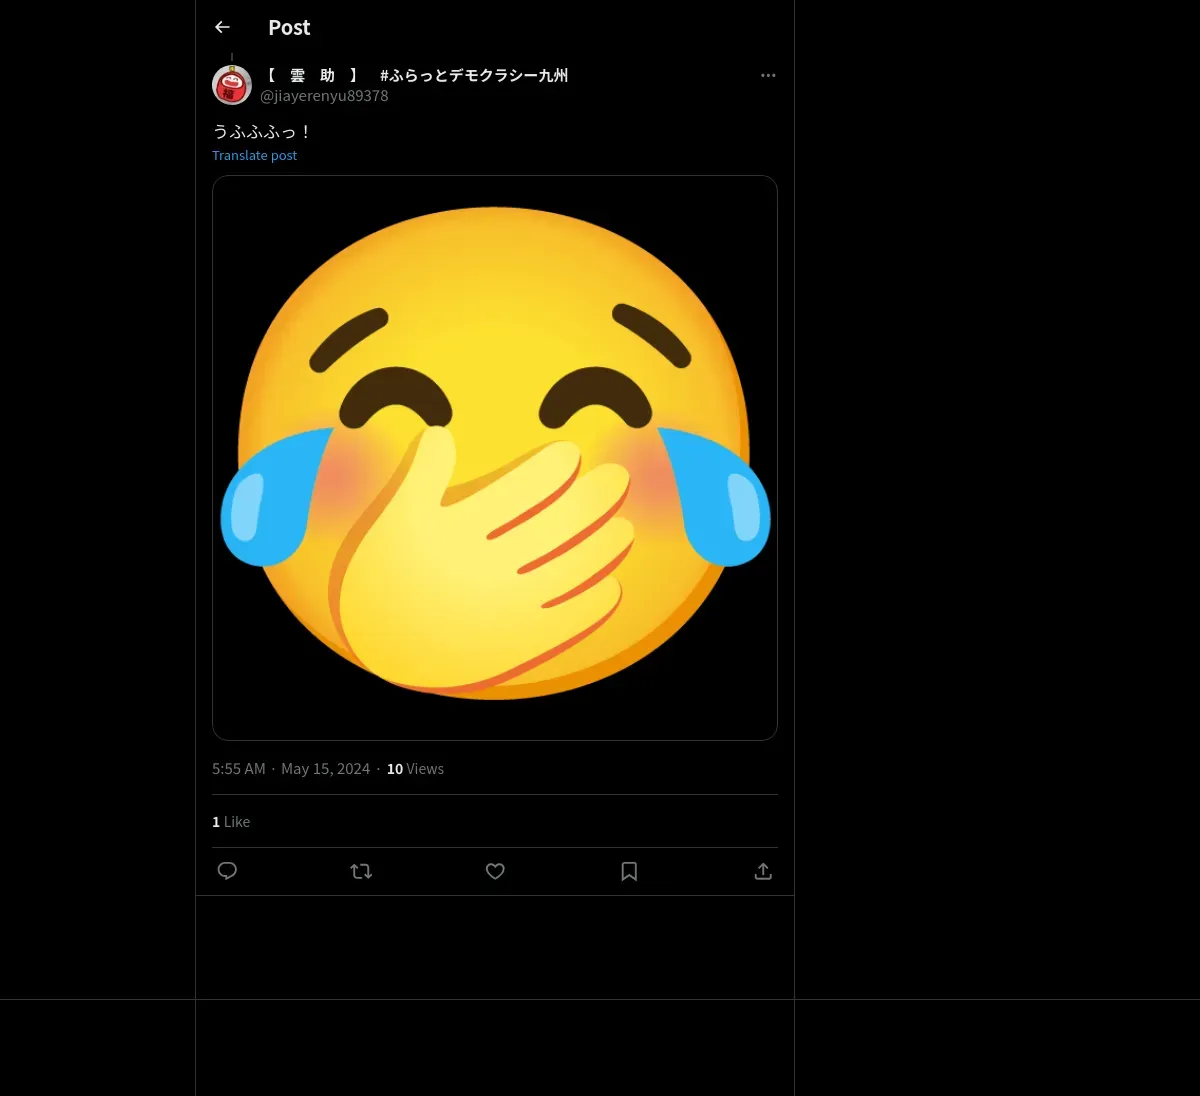
Task: Open the author's round profile avatar
Action: pos(232,86)
